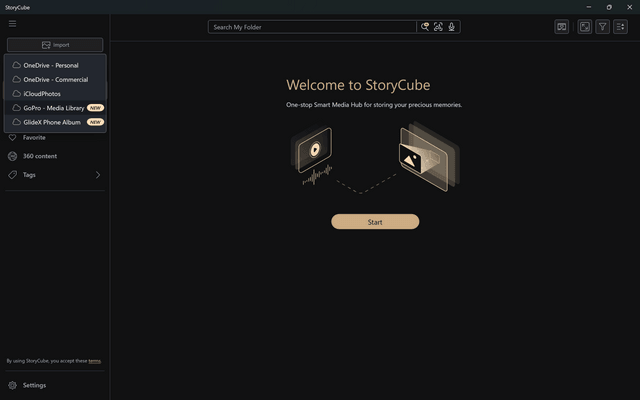This screenshot has height=400, width=640.
Task: Select GoPro - Media Library entry
Action: coord(55,108)
